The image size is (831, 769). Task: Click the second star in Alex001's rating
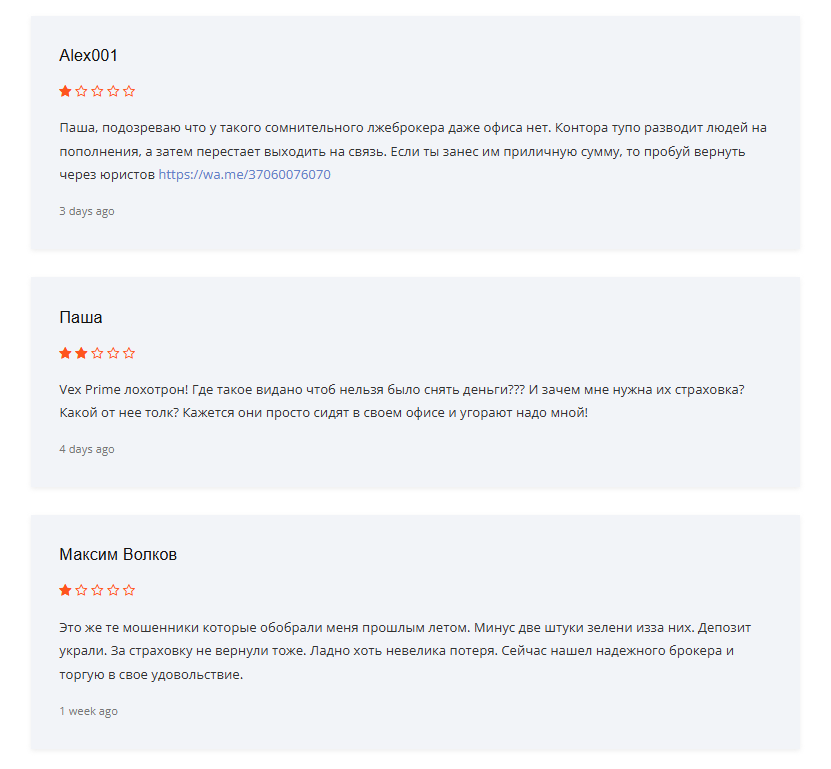point(81,91)
